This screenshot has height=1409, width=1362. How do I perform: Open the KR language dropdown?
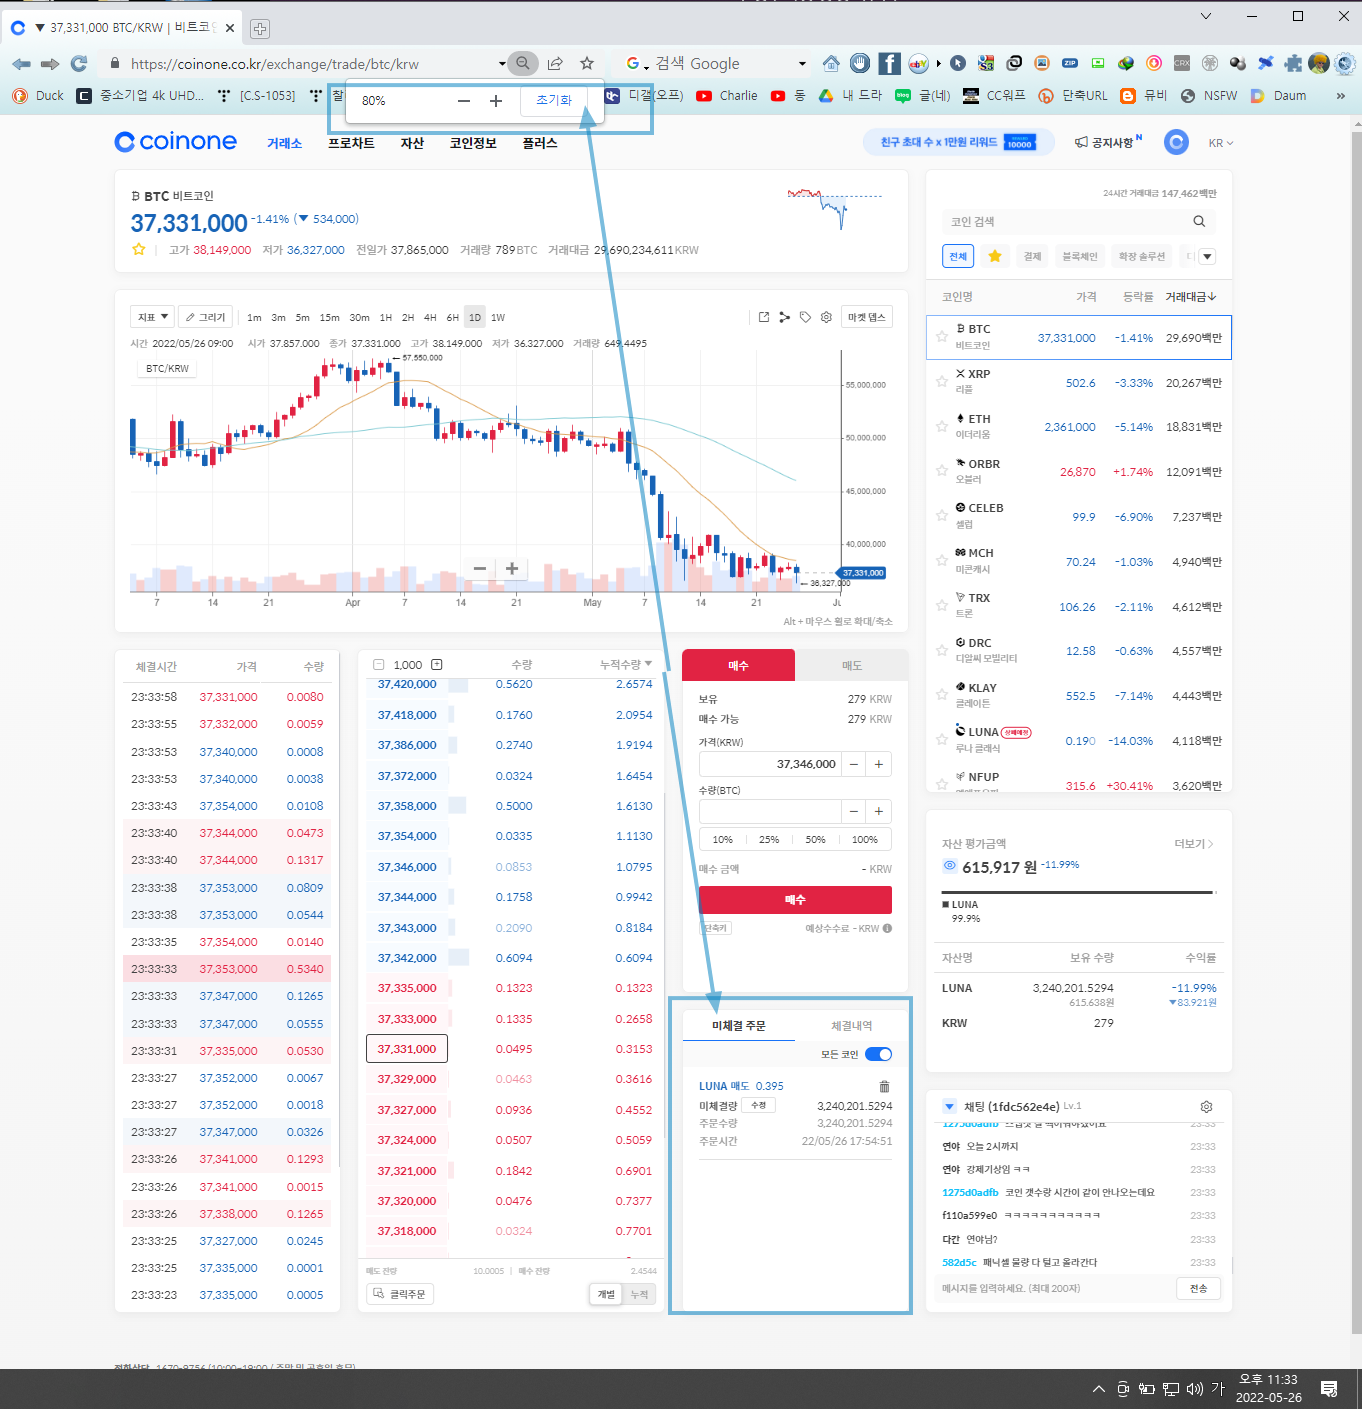pos(1221,143)
